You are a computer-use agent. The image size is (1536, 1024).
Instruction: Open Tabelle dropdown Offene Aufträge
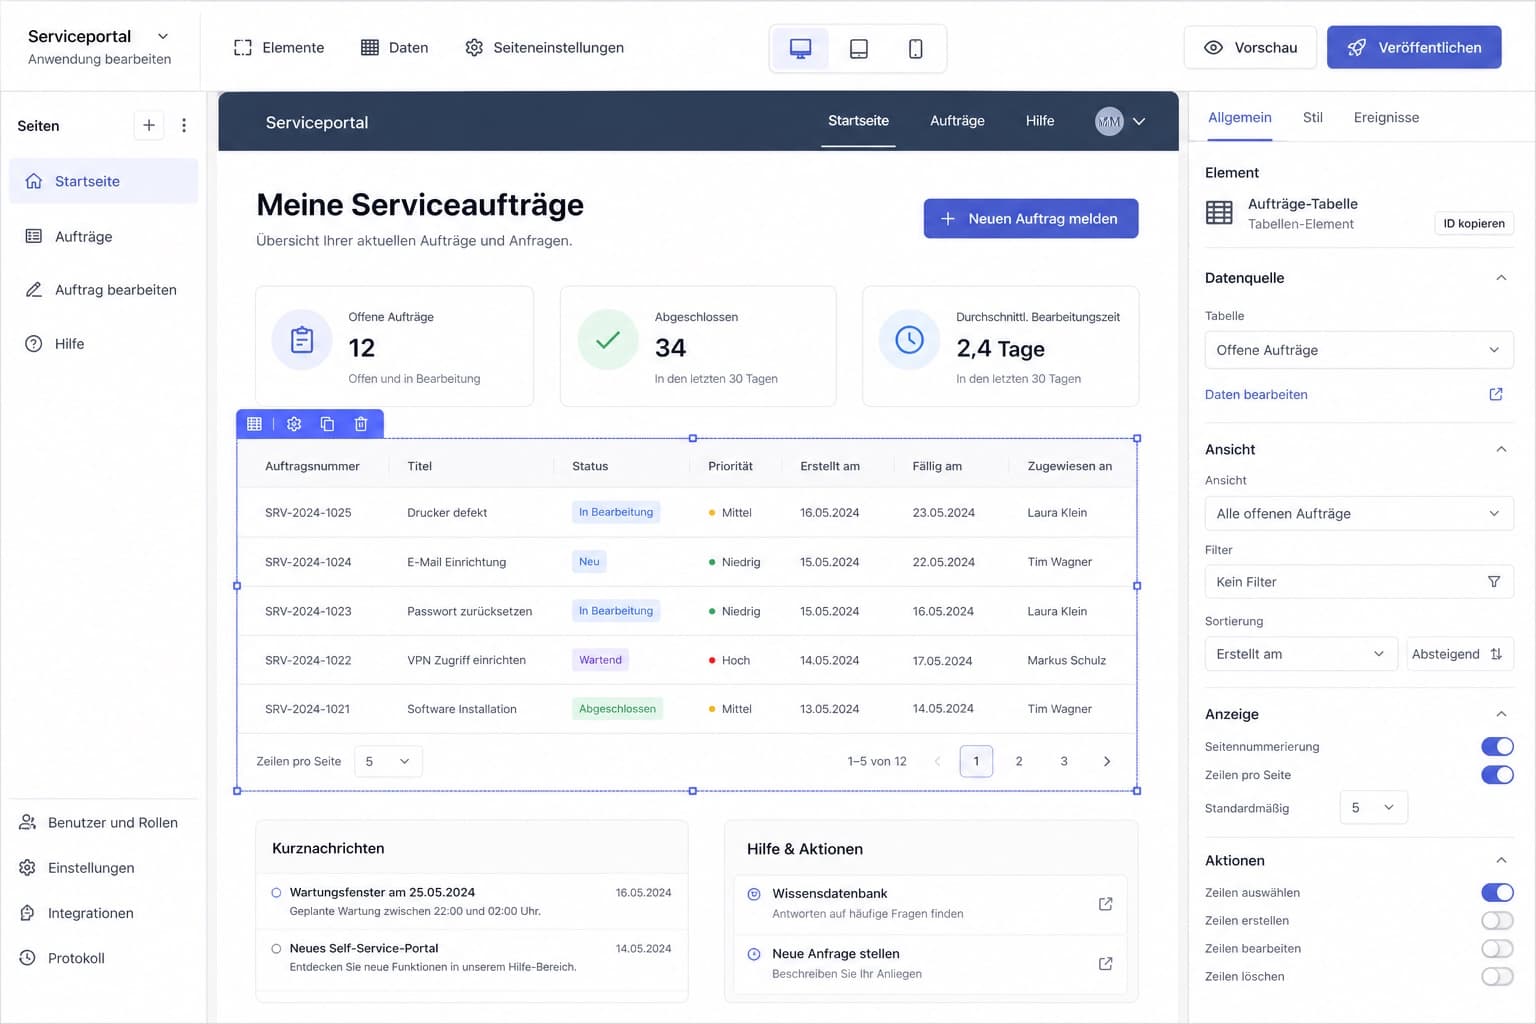pyautogui.click(x=1359, y=350)
